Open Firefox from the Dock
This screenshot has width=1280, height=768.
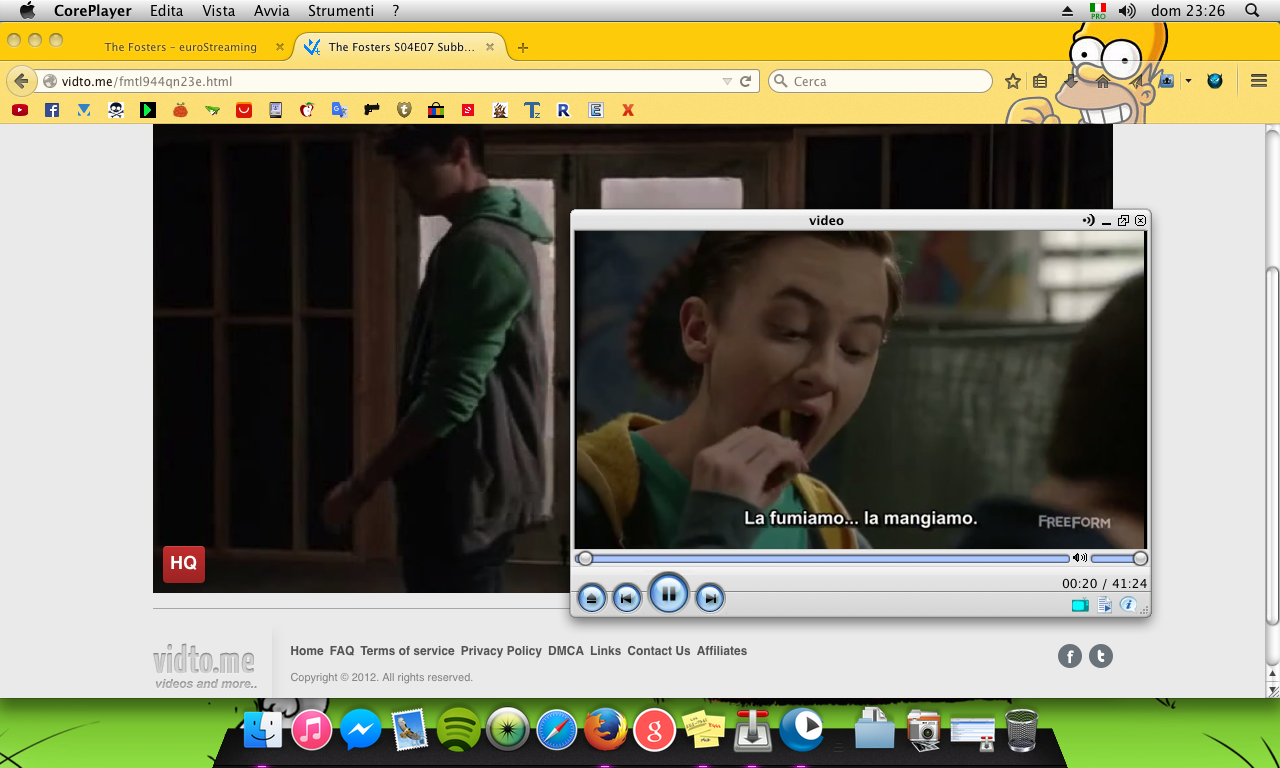[605, 729]
